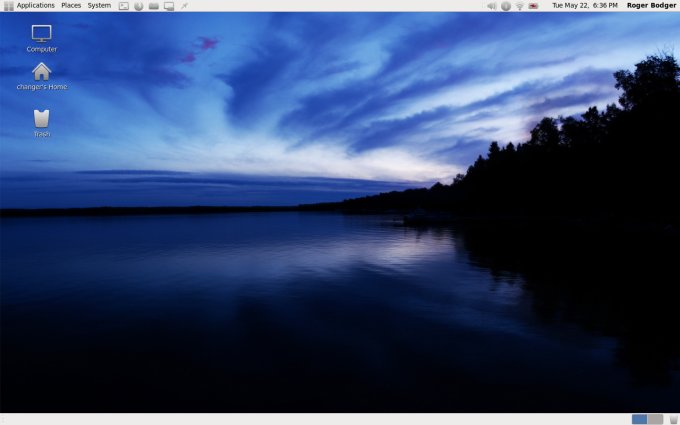Click the pin-shaped icon in the top panel

pyautogui.click(x=184, y=6)
